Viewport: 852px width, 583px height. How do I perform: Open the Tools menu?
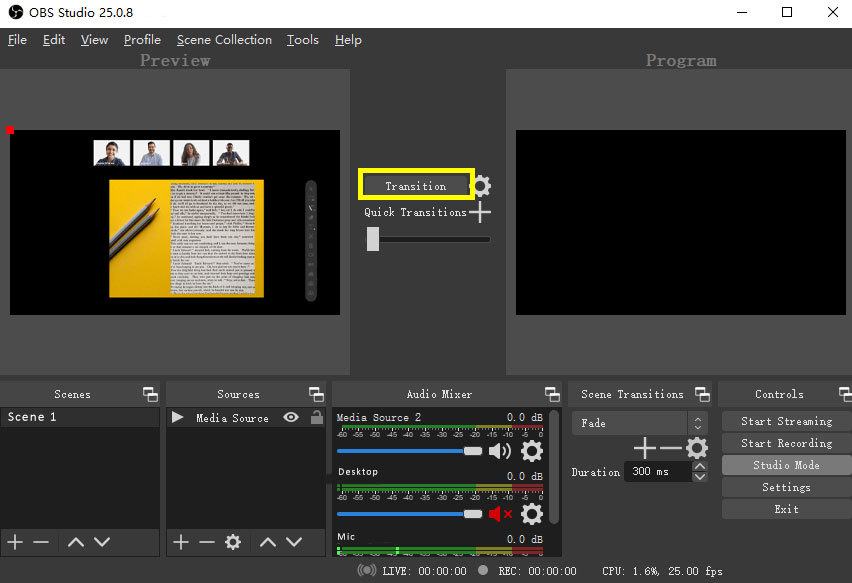coord(303,40)
